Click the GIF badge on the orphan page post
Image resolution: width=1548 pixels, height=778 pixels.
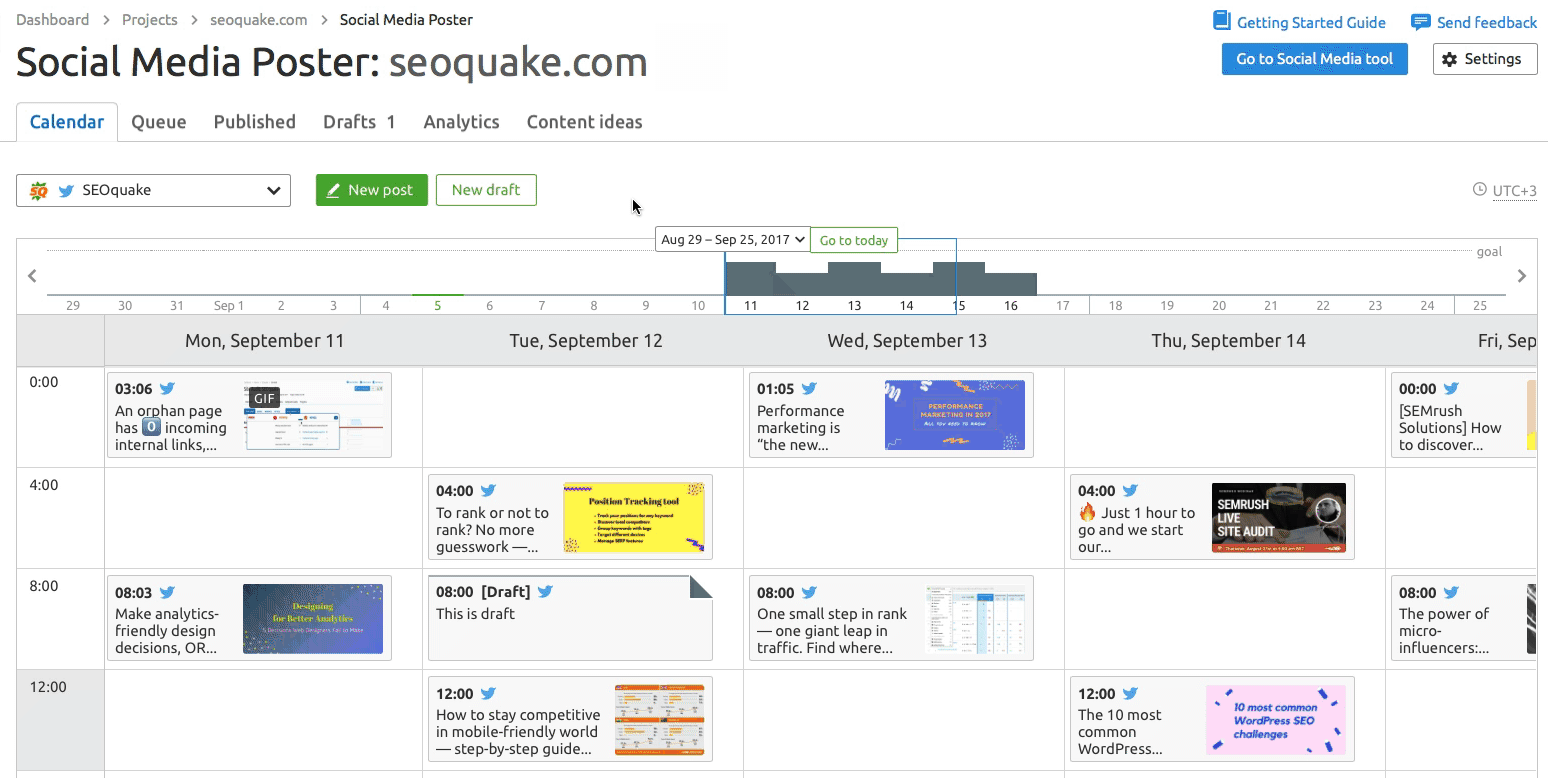click(x=264, y=398)
